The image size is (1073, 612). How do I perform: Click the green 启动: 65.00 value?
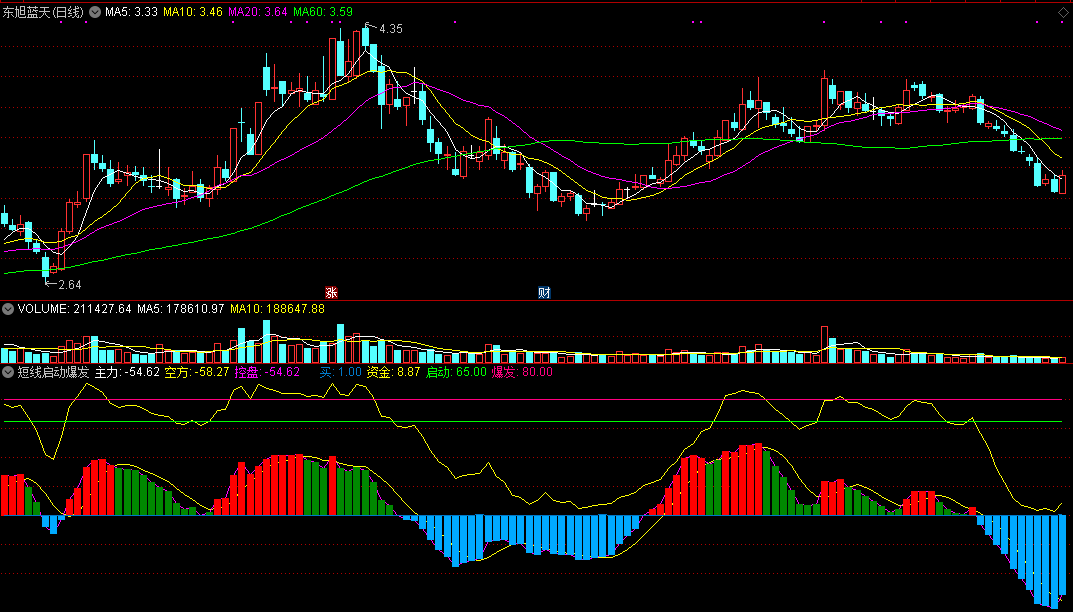point(456,372)
